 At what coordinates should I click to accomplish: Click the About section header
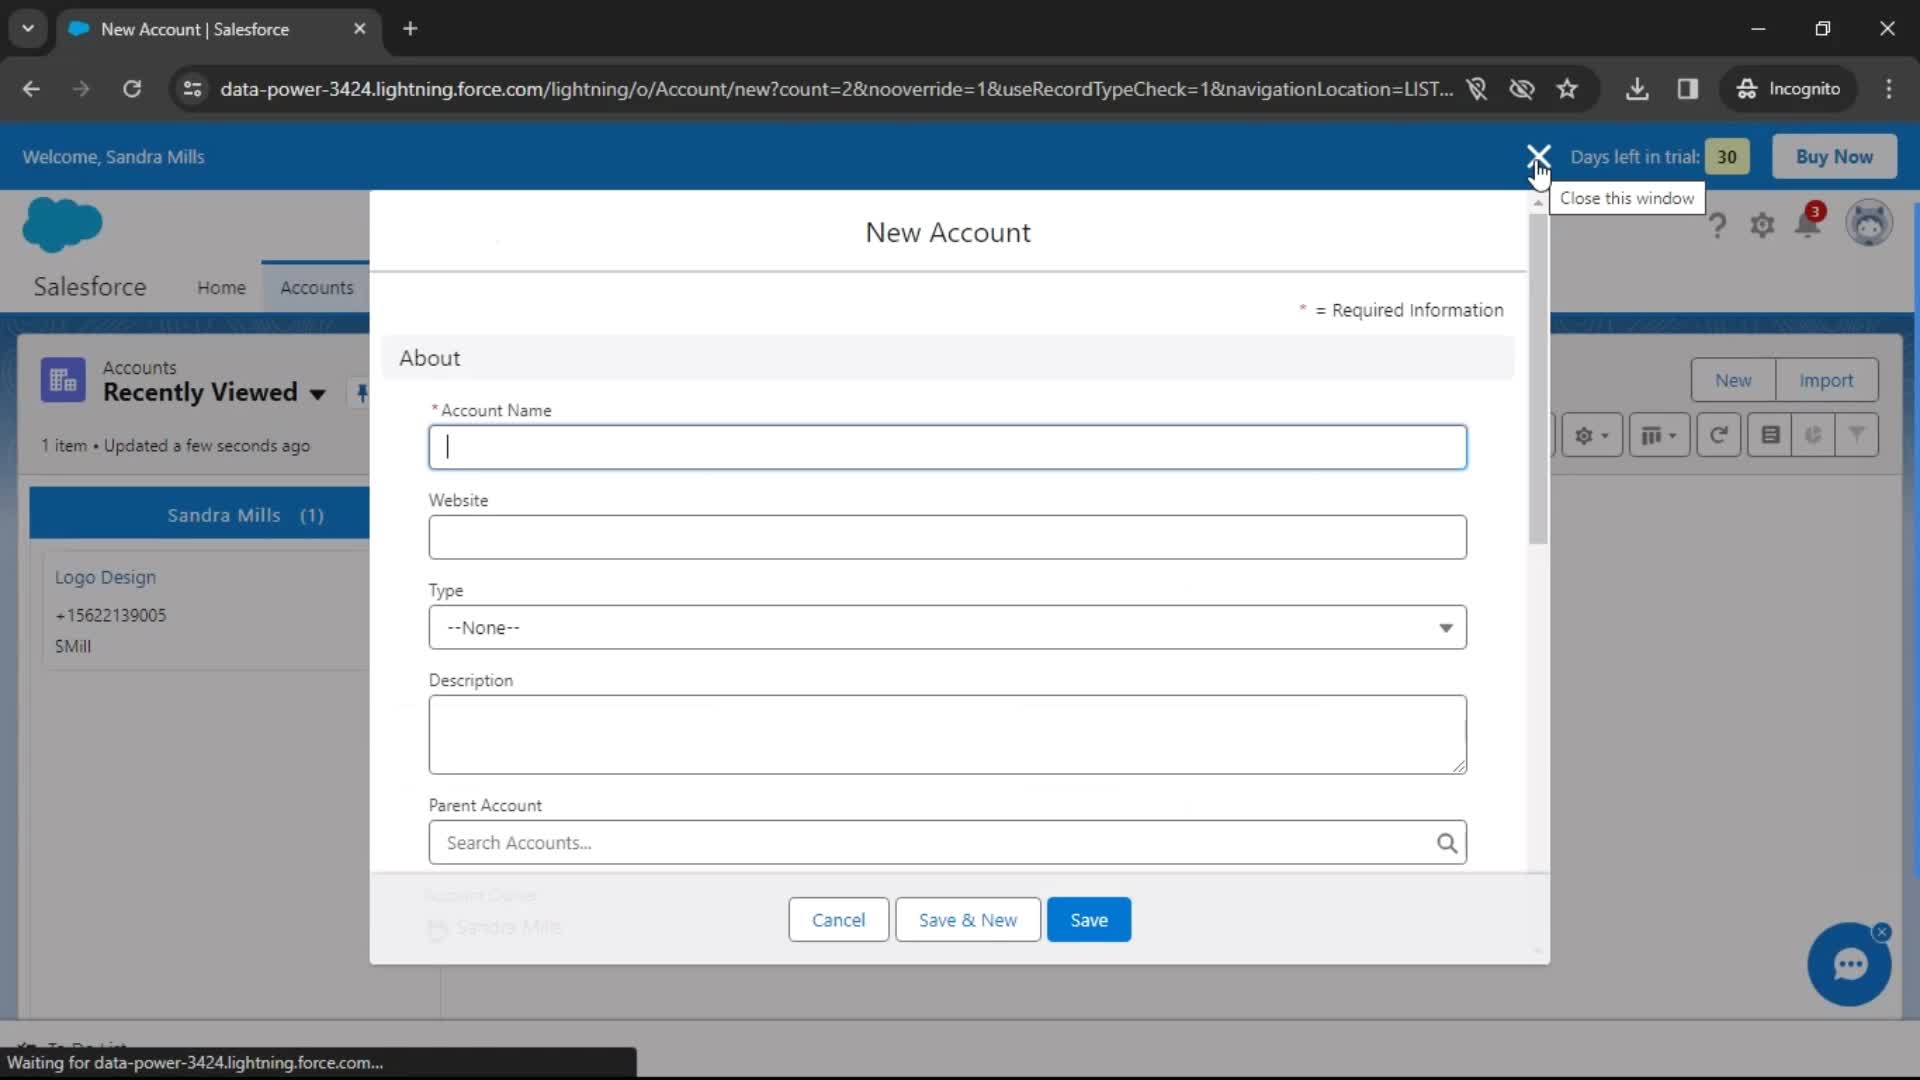(947, 358)
